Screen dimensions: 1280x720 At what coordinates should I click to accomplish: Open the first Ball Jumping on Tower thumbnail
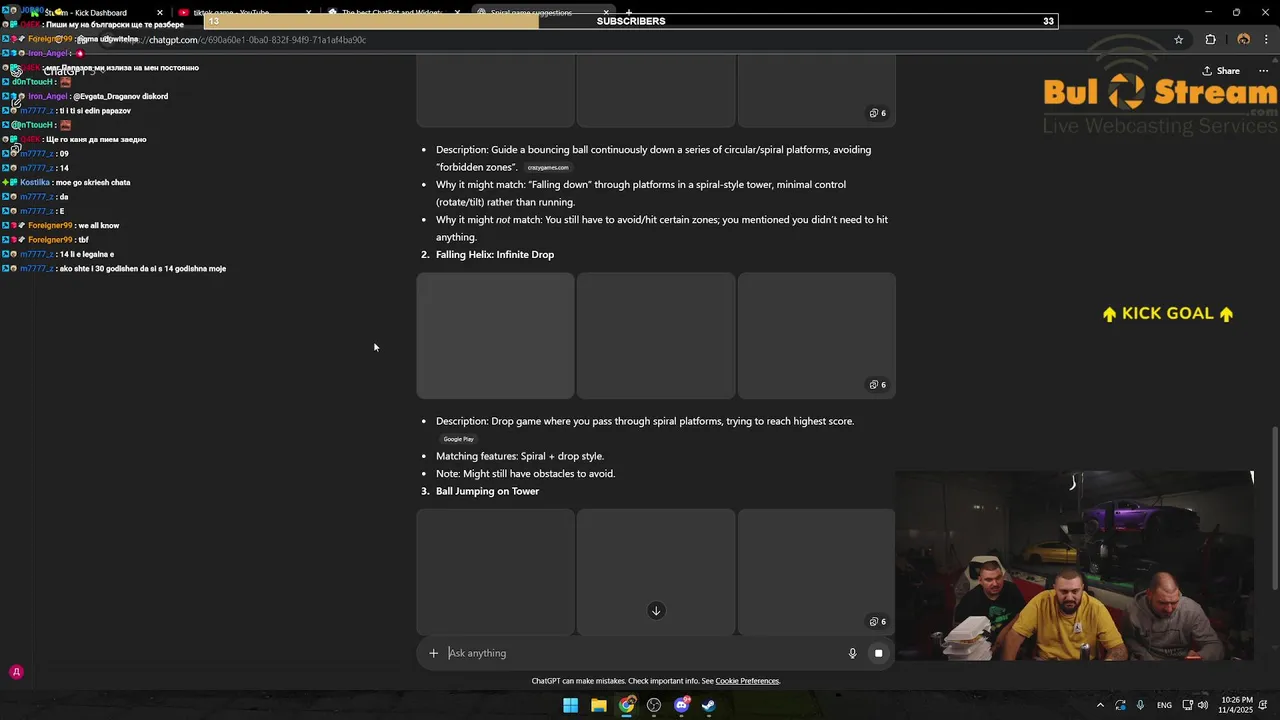(495, 572)
